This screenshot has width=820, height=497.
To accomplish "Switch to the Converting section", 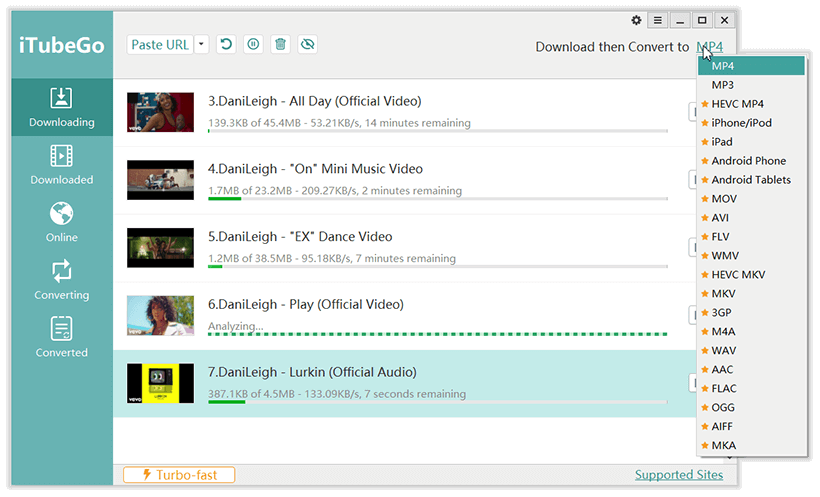I will coord(61,280).
